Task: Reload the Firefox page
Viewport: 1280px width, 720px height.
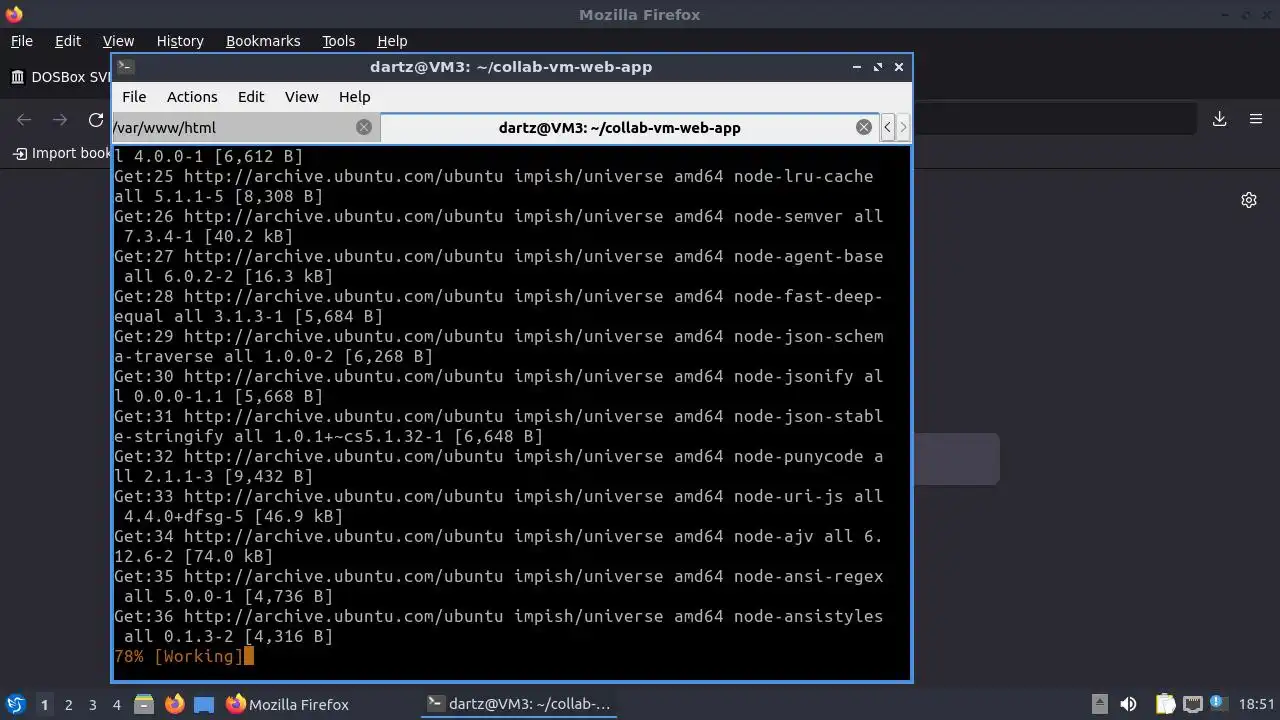Action: tap(96, 120)
